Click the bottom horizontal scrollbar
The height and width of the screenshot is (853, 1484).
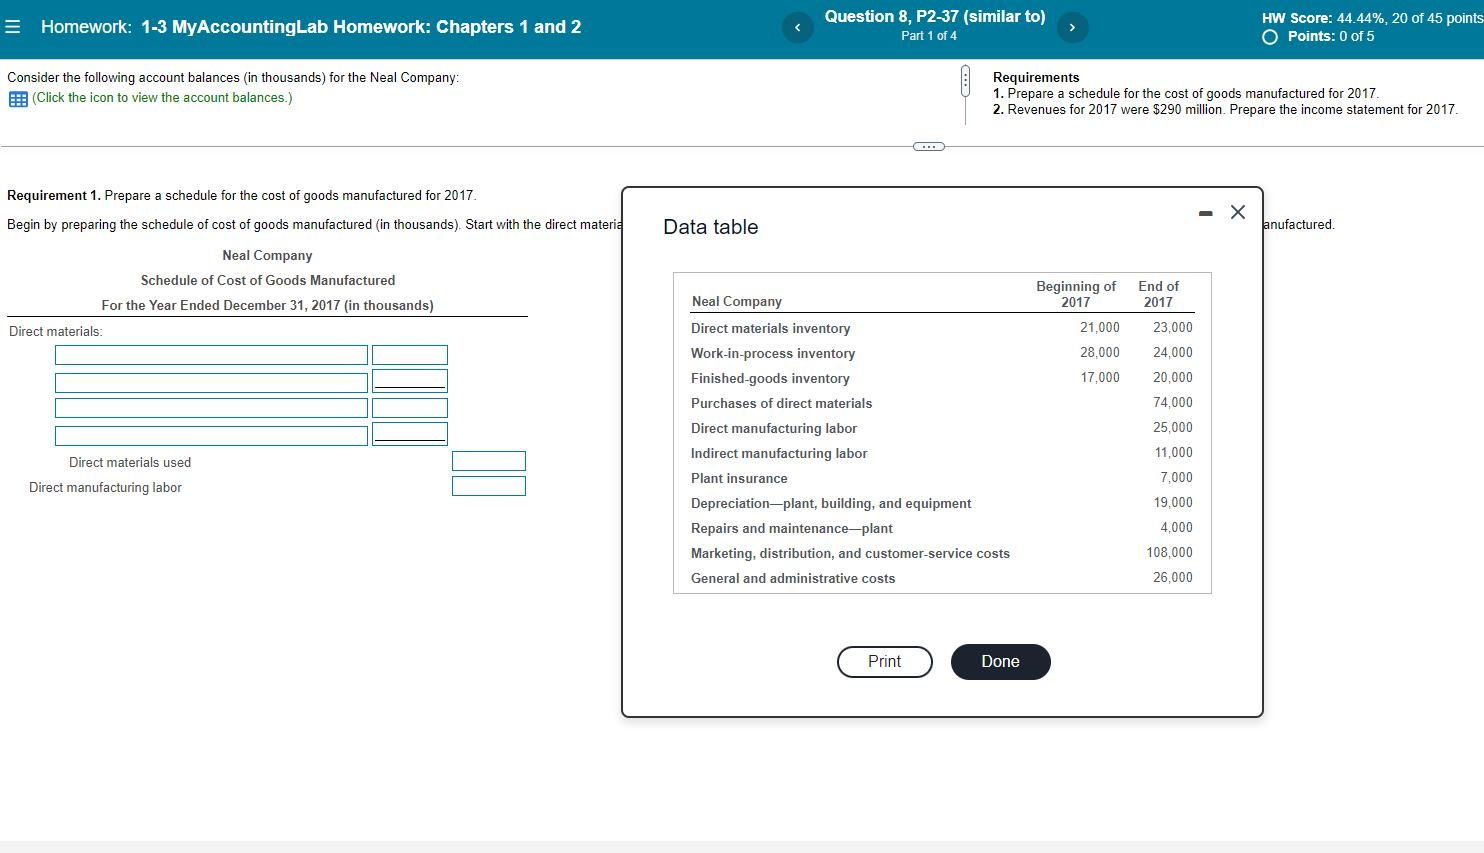(x=740, y=848)
